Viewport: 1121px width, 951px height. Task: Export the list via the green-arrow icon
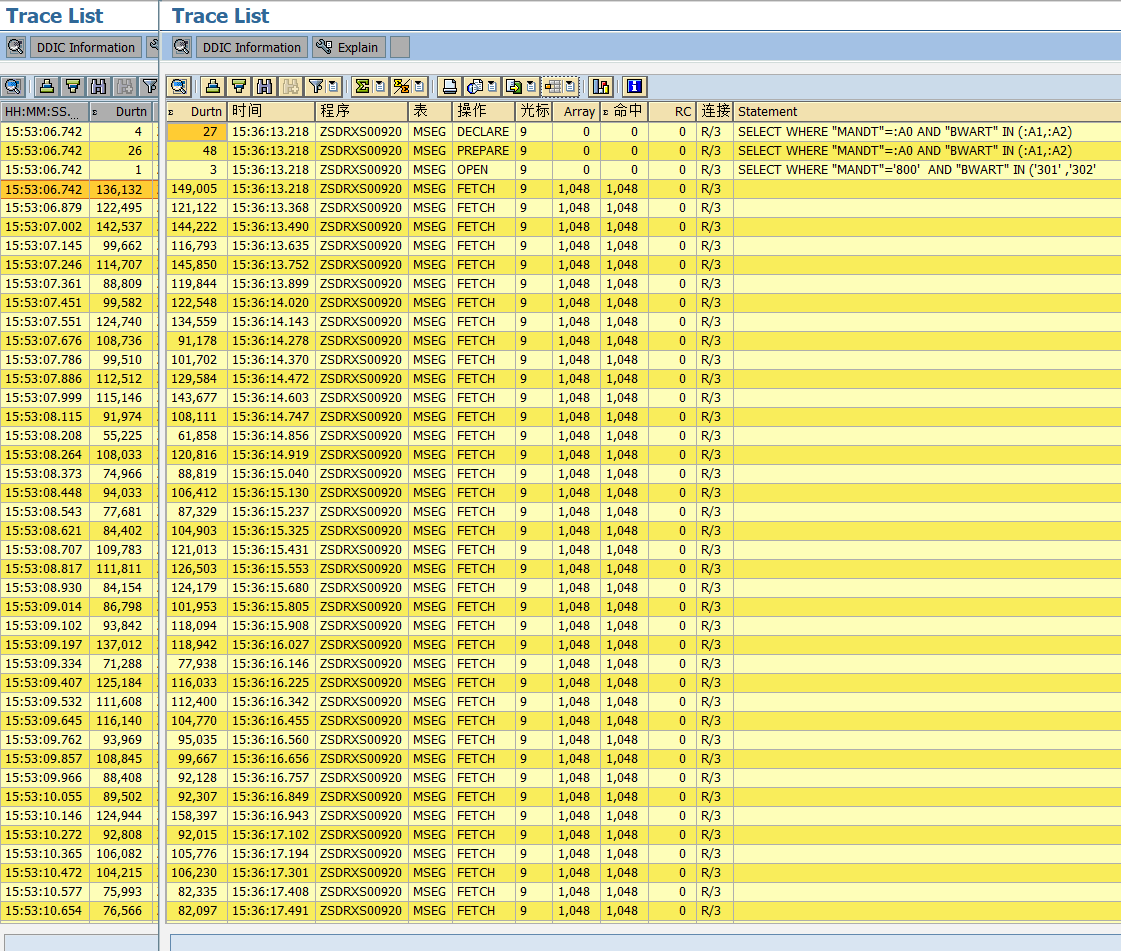[513, 87]
